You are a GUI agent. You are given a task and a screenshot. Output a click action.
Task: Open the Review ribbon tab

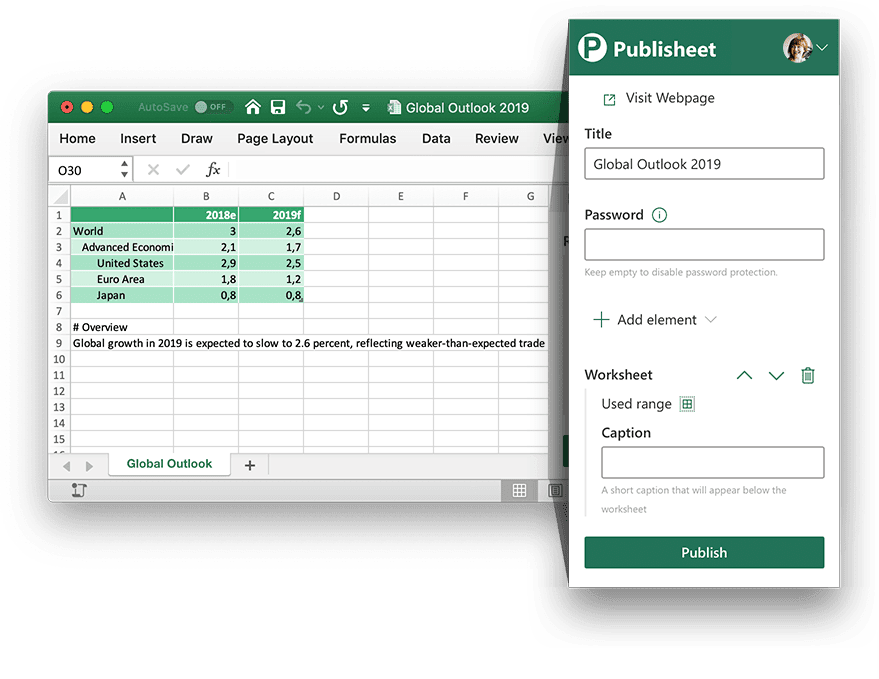[497, 138]
